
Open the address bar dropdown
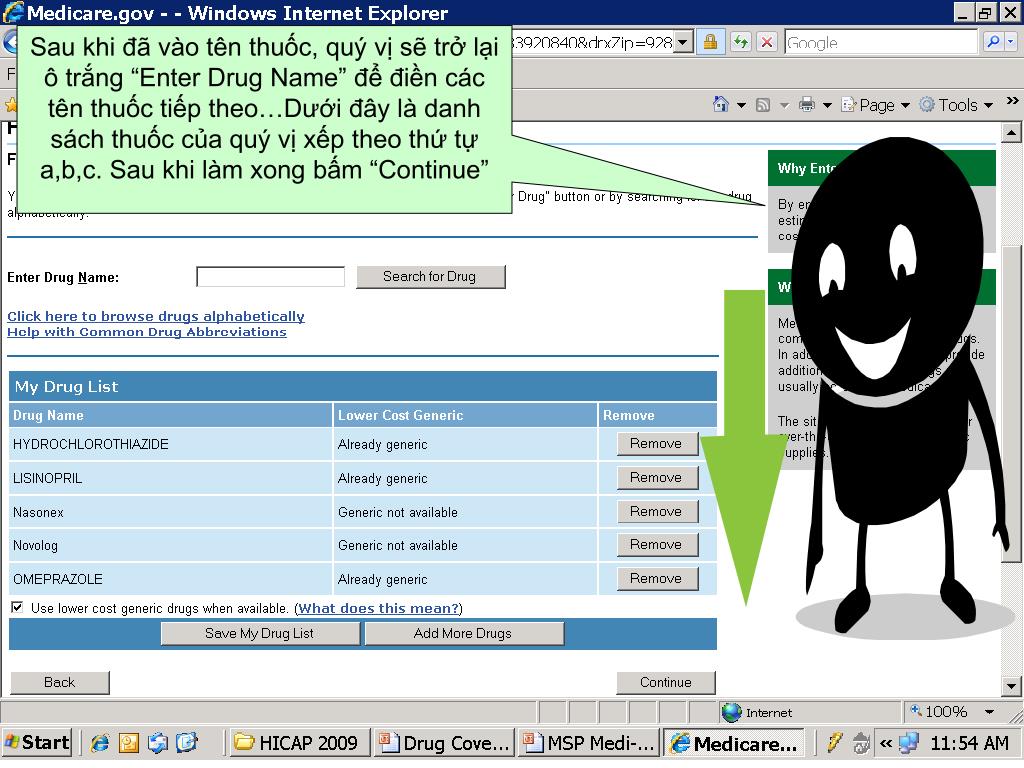pyautogui.click(x=682, y=42)
